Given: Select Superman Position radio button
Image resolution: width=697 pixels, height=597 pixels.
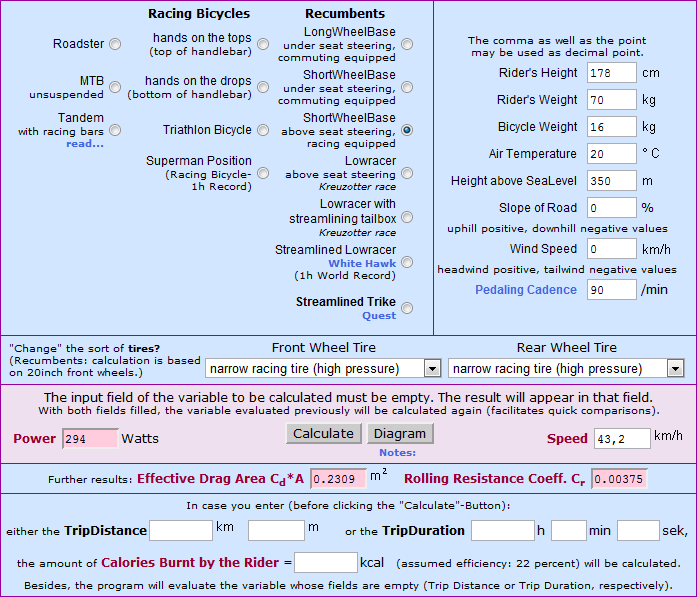Looking at the screenshot, I should pyautogui.click(x=263, y=173).
